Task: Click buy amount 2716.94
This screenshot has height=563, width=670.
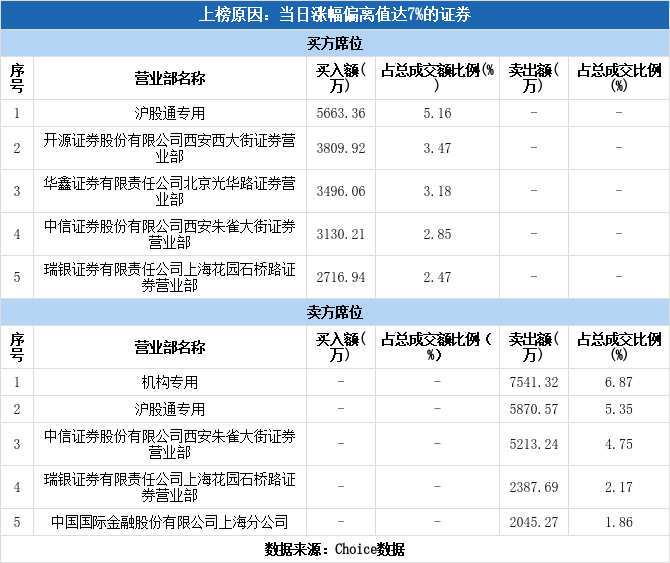Action: [341, 277]
